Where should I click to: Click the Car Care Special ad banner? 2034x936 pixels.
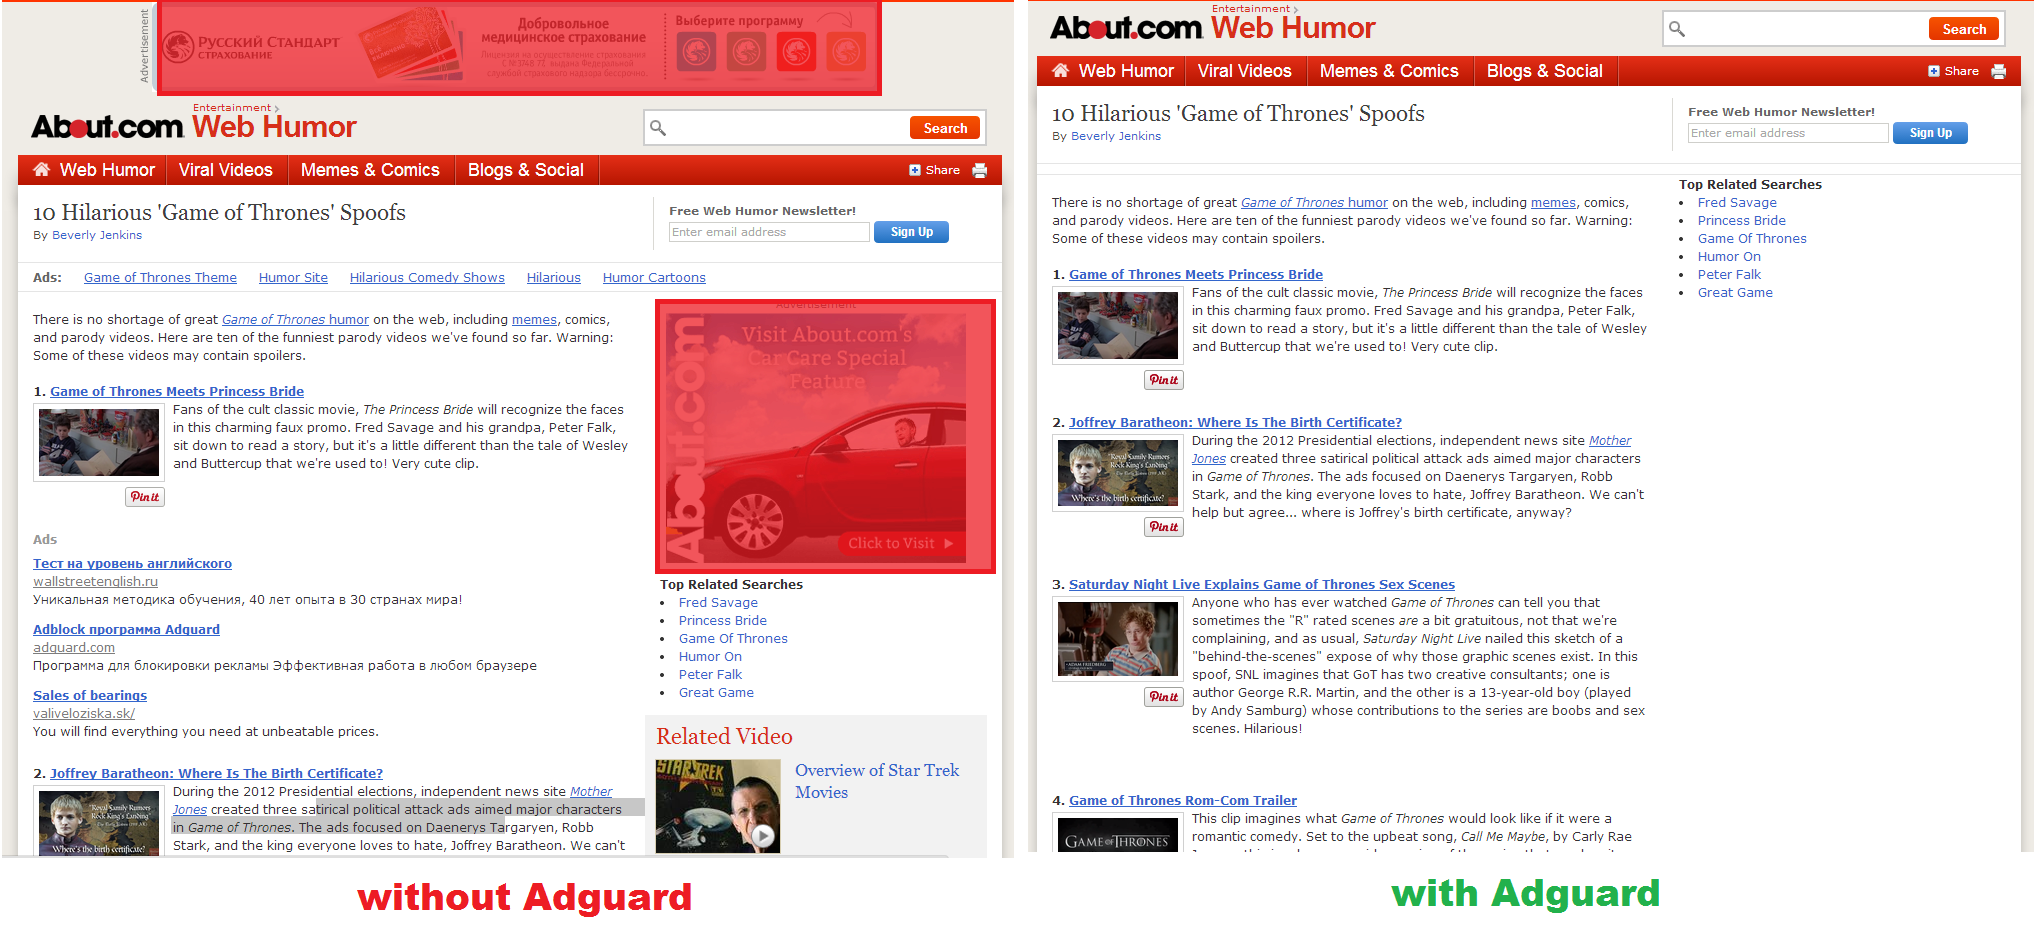point(825,437)
